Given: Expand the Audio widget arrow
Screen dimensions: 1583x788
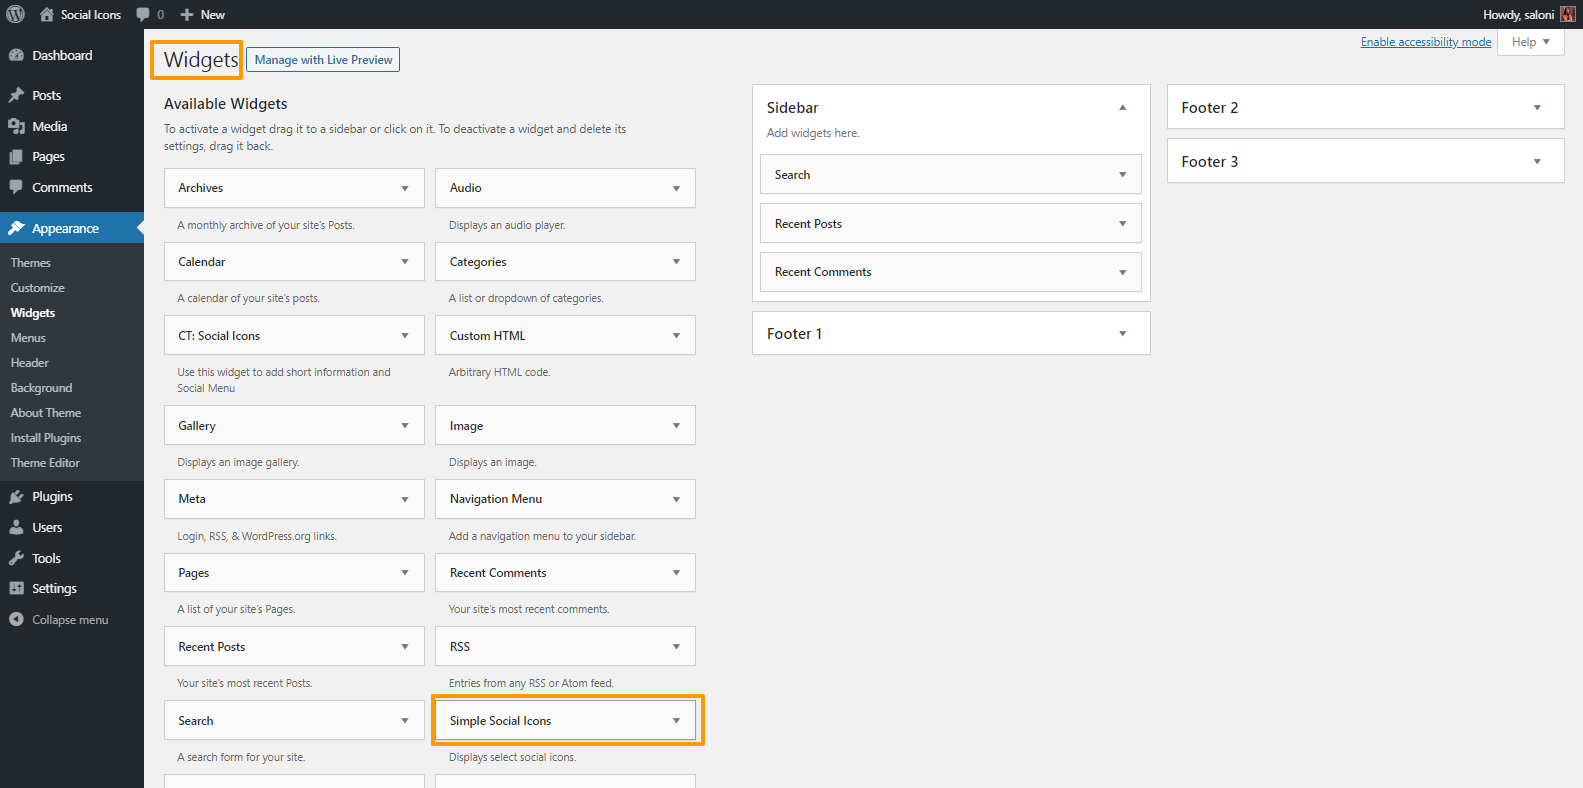Looking at the screenshot, I should [x=676, y=188].
